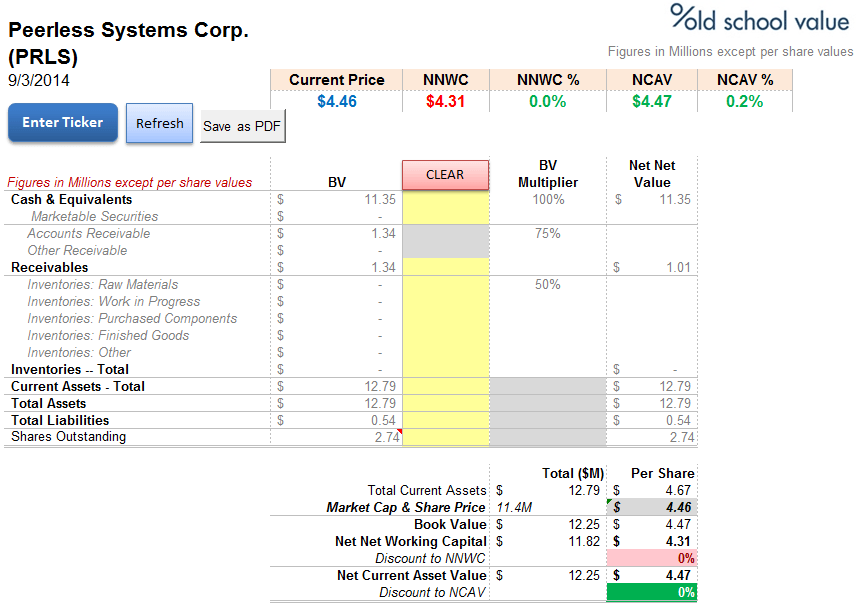857x614 pixels.
Task: Select the 4.31 per share Net Net Working Capital
Action: point(678,541)
